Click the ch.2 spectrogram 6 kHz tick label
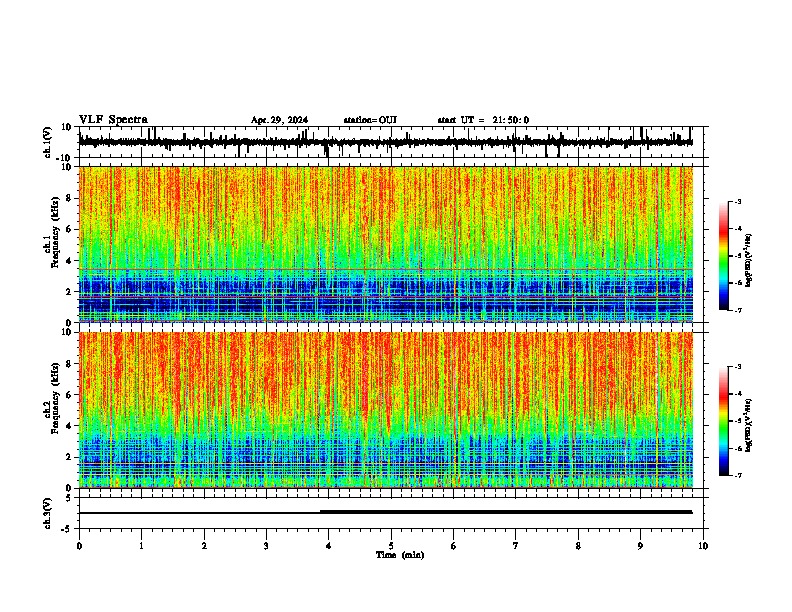The height and width of the screenshot is (612, 792). click(x=69, y=395)
